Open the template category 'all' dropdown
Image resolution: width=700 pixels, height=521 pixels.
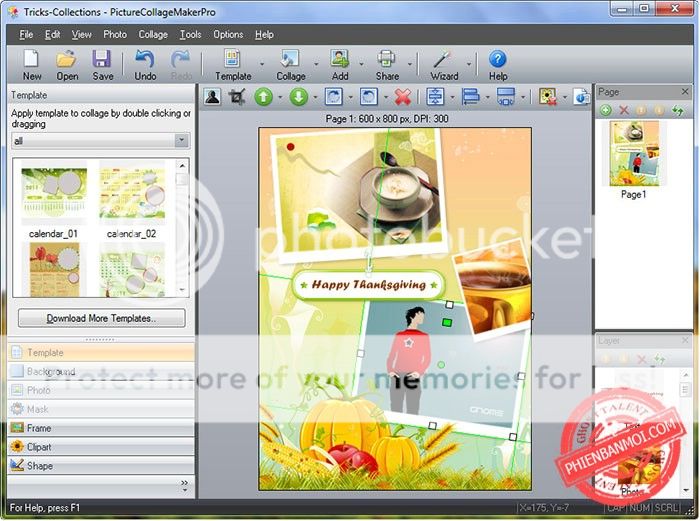coord(181,140)
